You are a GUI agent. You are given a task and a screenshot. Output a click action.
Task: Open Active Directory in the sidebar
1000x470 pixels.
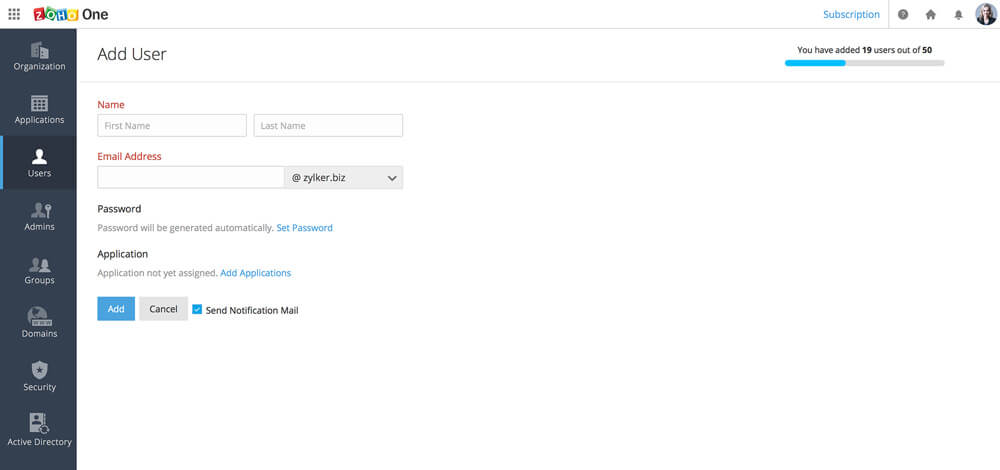click(x=39, y=430)
